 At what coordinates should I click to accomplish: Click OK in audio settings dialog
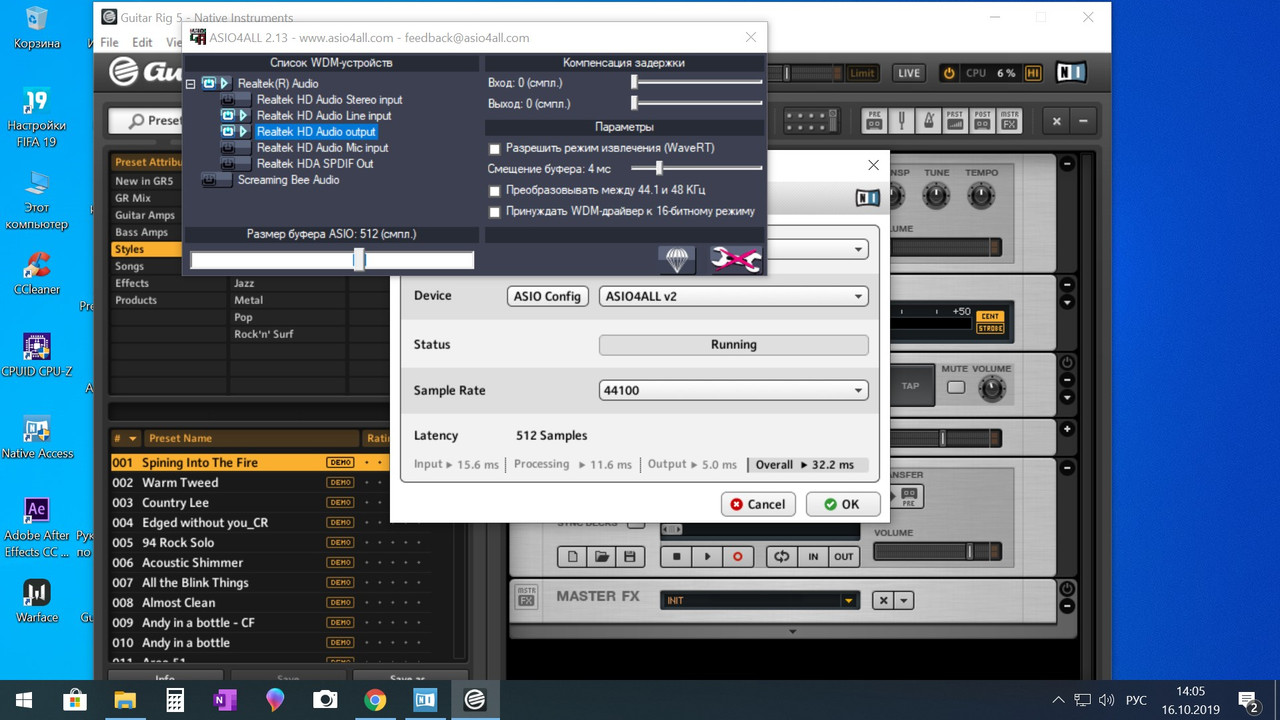pyautogui.click(x=842, y=504)
